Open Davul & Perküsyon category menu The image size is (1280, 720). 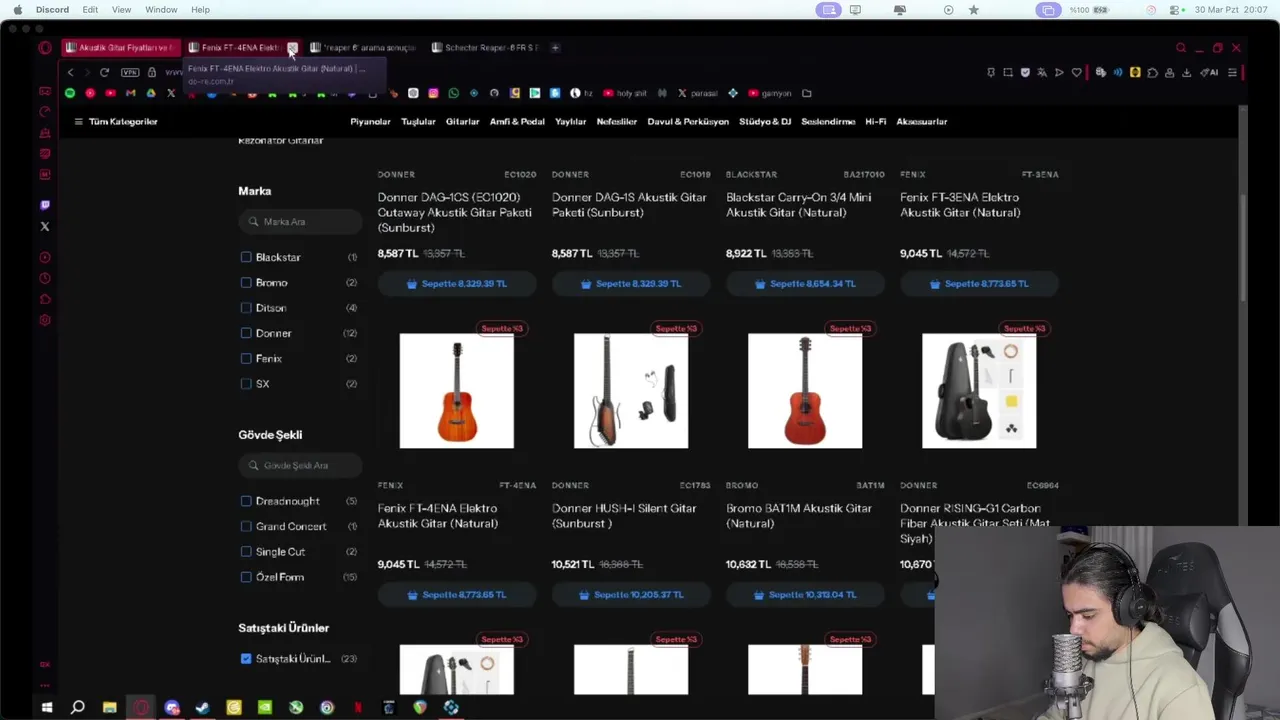click(x=688, y=121)
